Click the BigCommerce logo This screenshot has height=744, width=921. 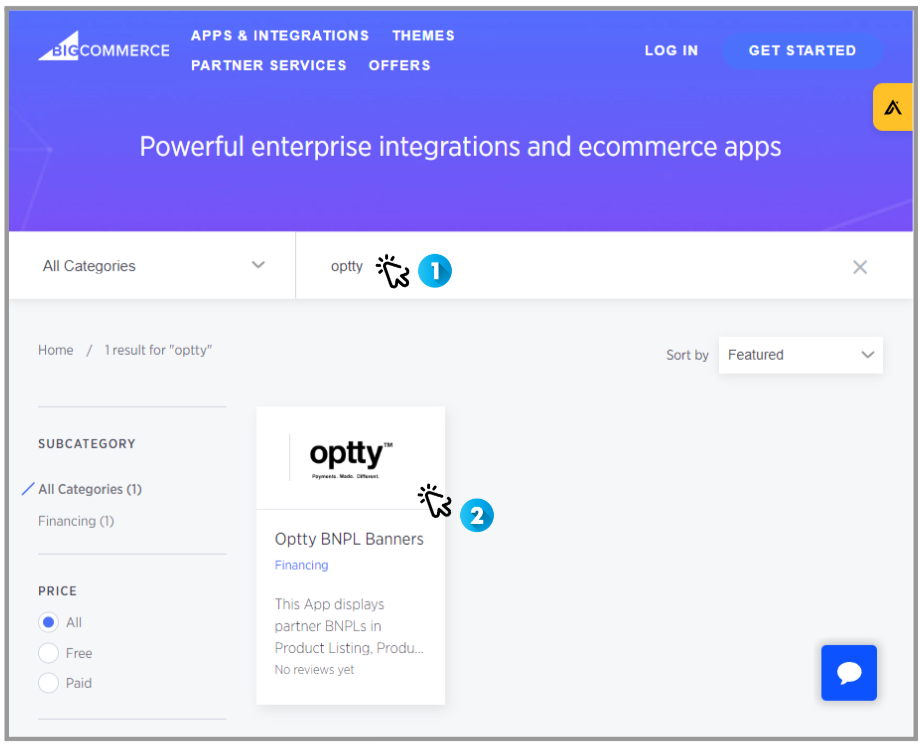click(x=104, y=50)
